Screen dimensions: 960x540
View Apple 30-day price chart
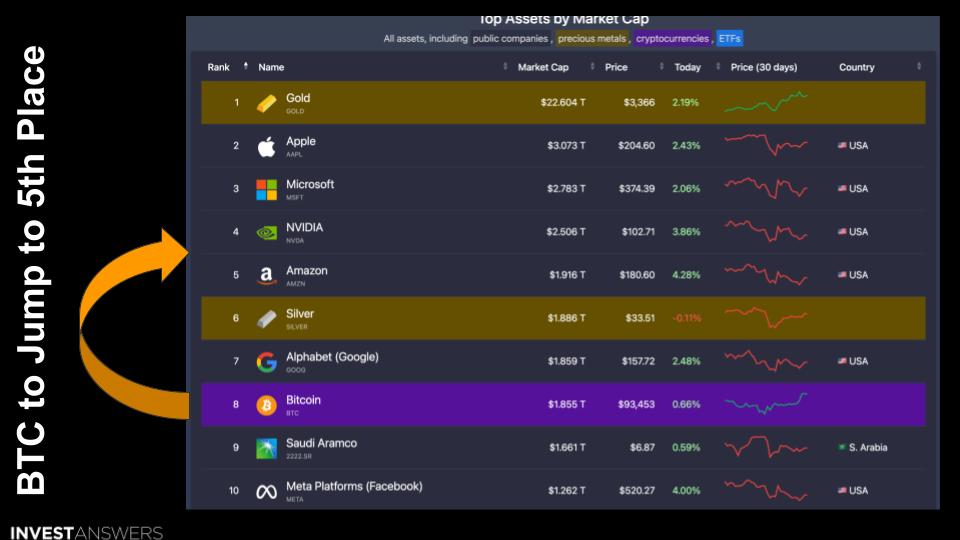pos(765,144)
